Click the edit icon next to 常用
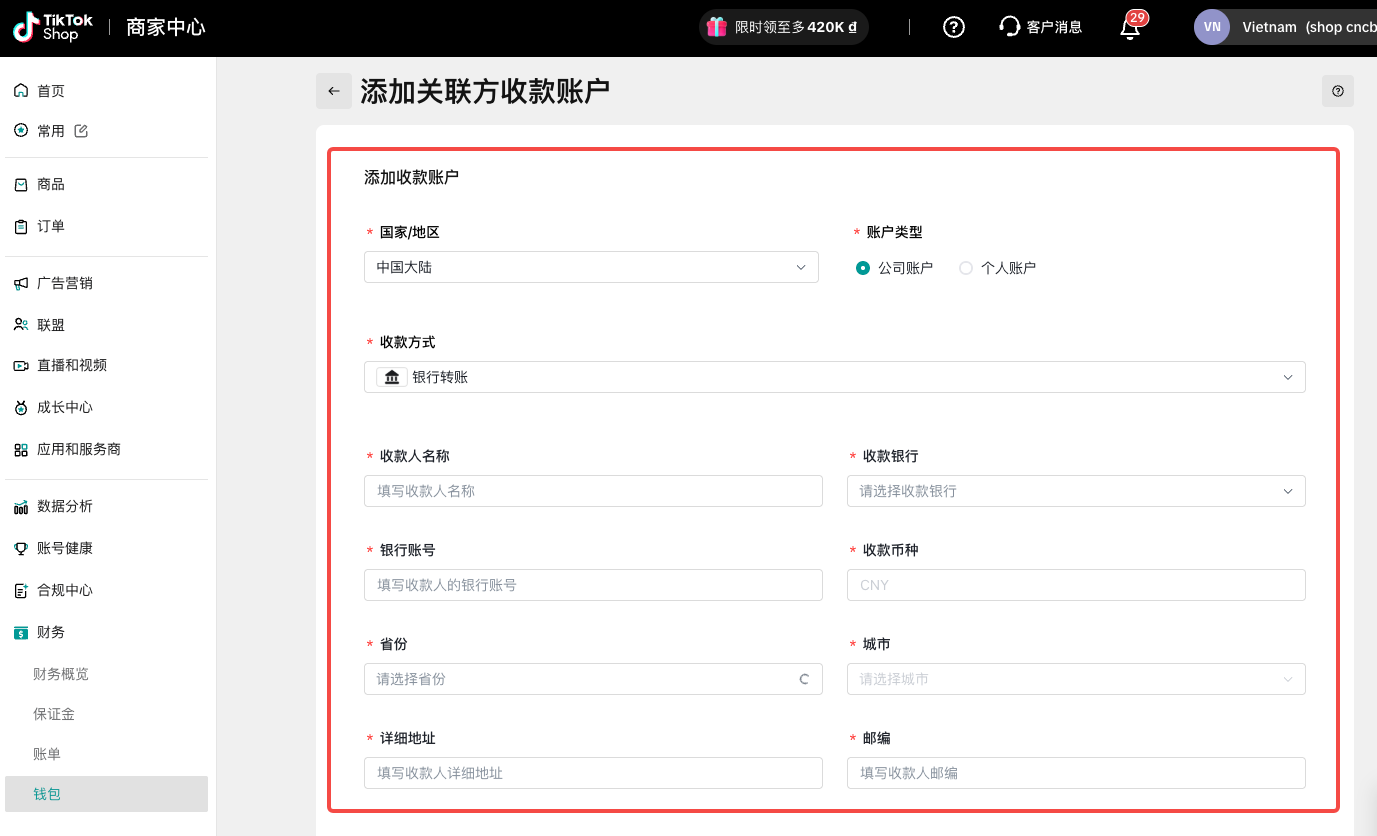The height and width of the screenshot is (836, 1377). [82, 131]
